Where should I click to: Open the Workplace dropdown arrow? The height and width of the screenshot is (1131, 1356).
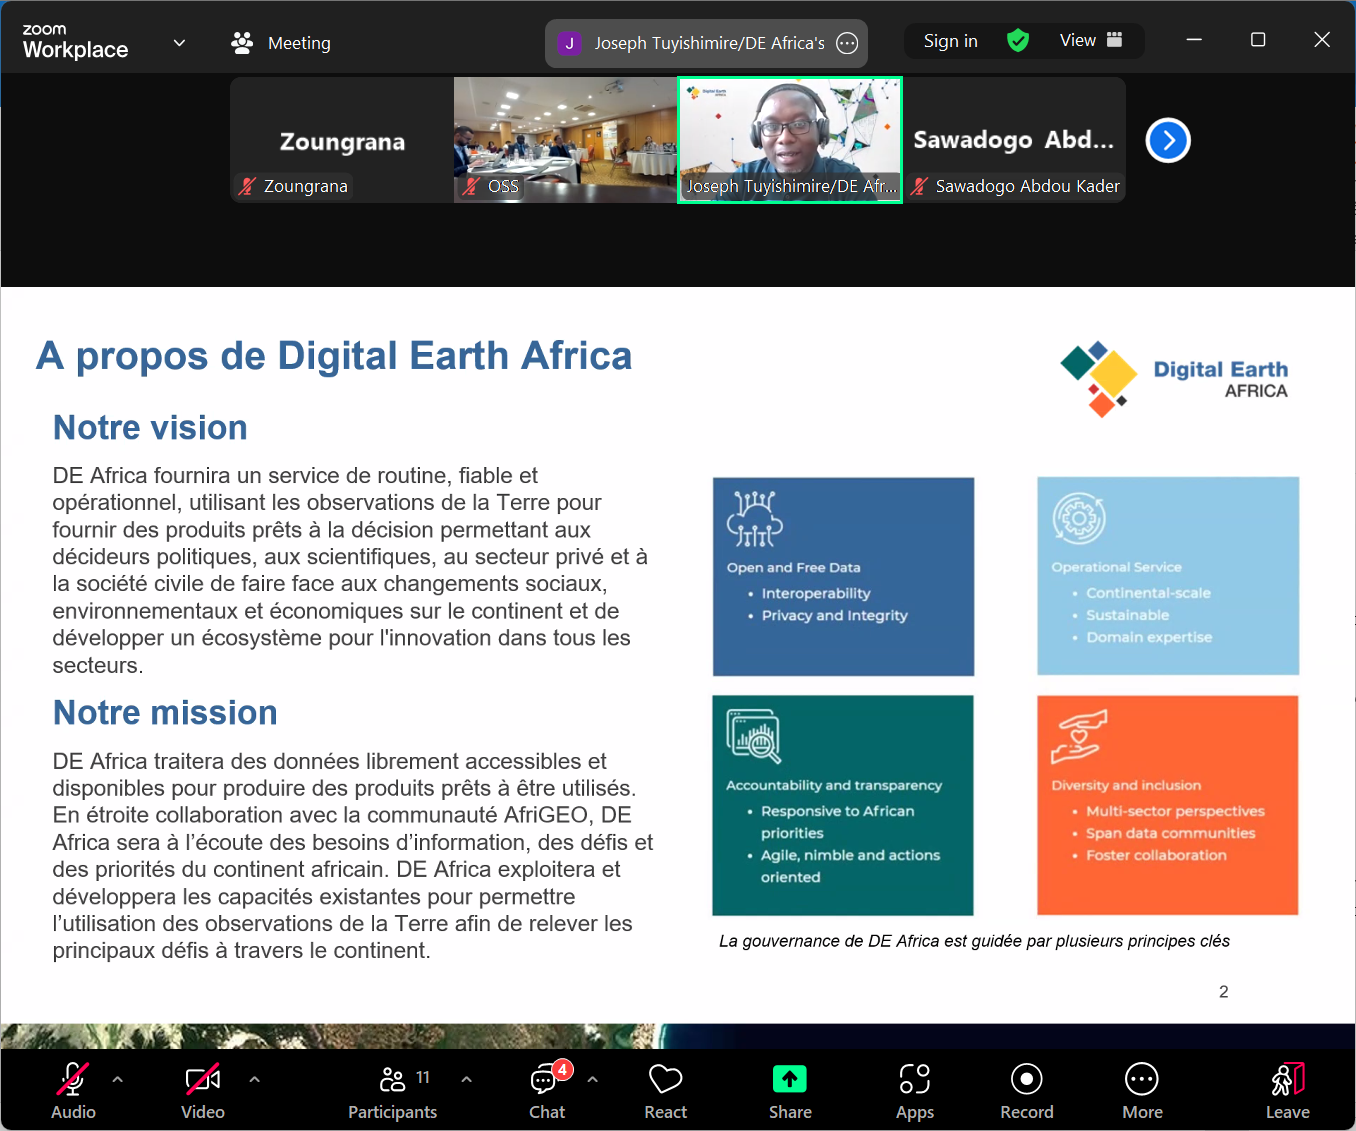click(x=178, y=43)
